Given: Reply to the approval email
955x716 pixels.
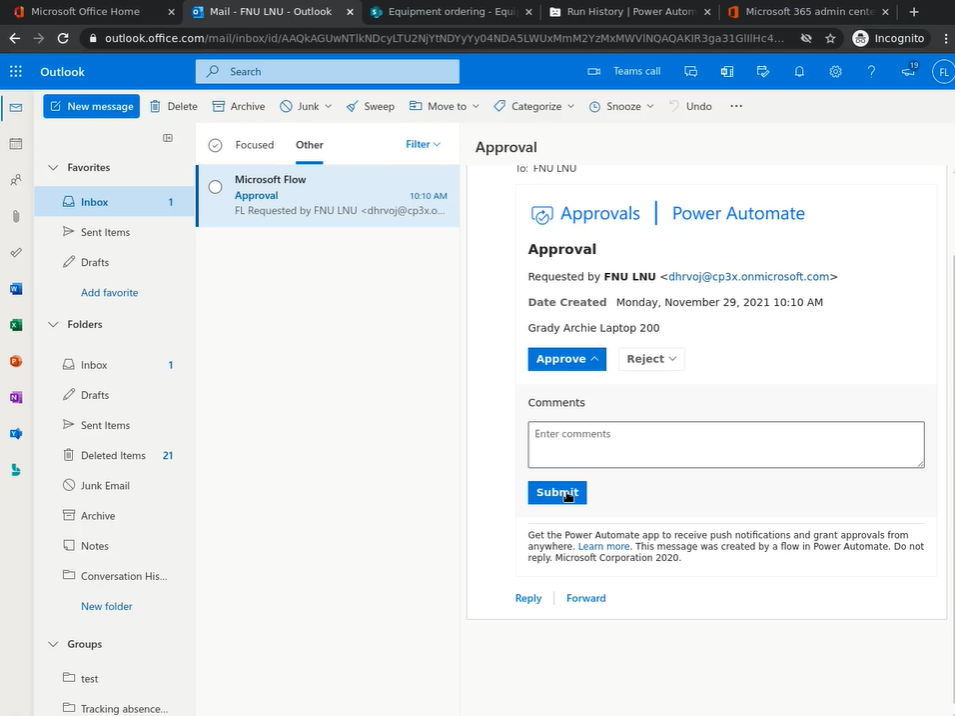Looking at the screenshot, I should [x=528, y=598].
